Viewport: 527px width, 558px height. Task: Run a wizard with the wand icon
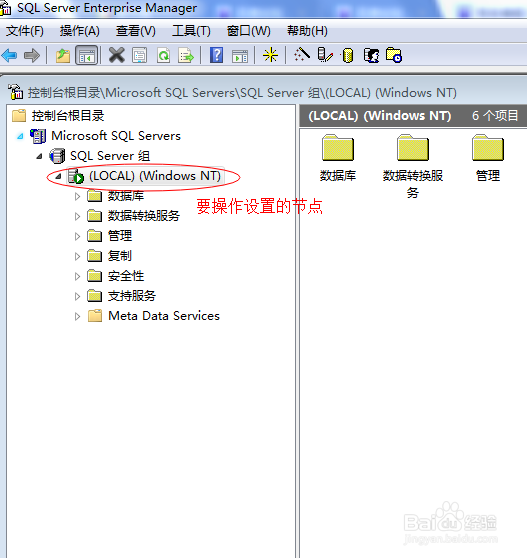[301, 55]
